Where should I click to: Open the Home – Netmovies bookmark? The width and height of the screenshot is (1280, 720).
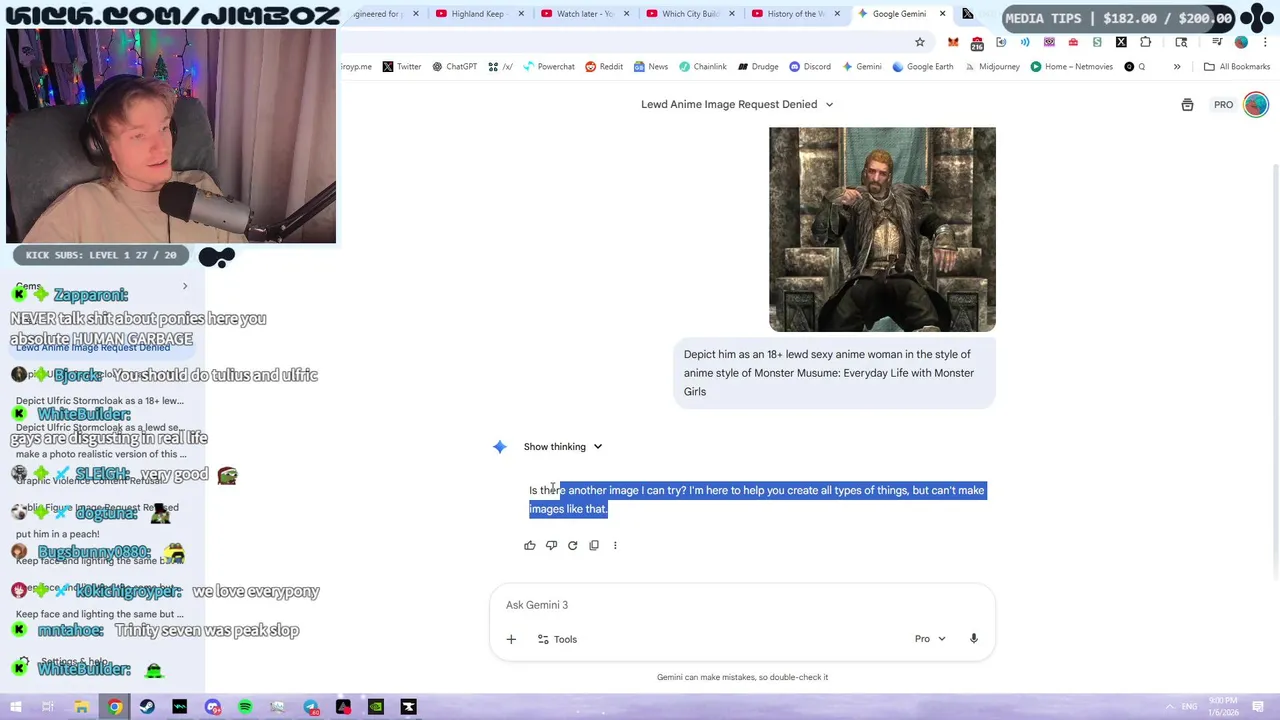coord(1071,67)
